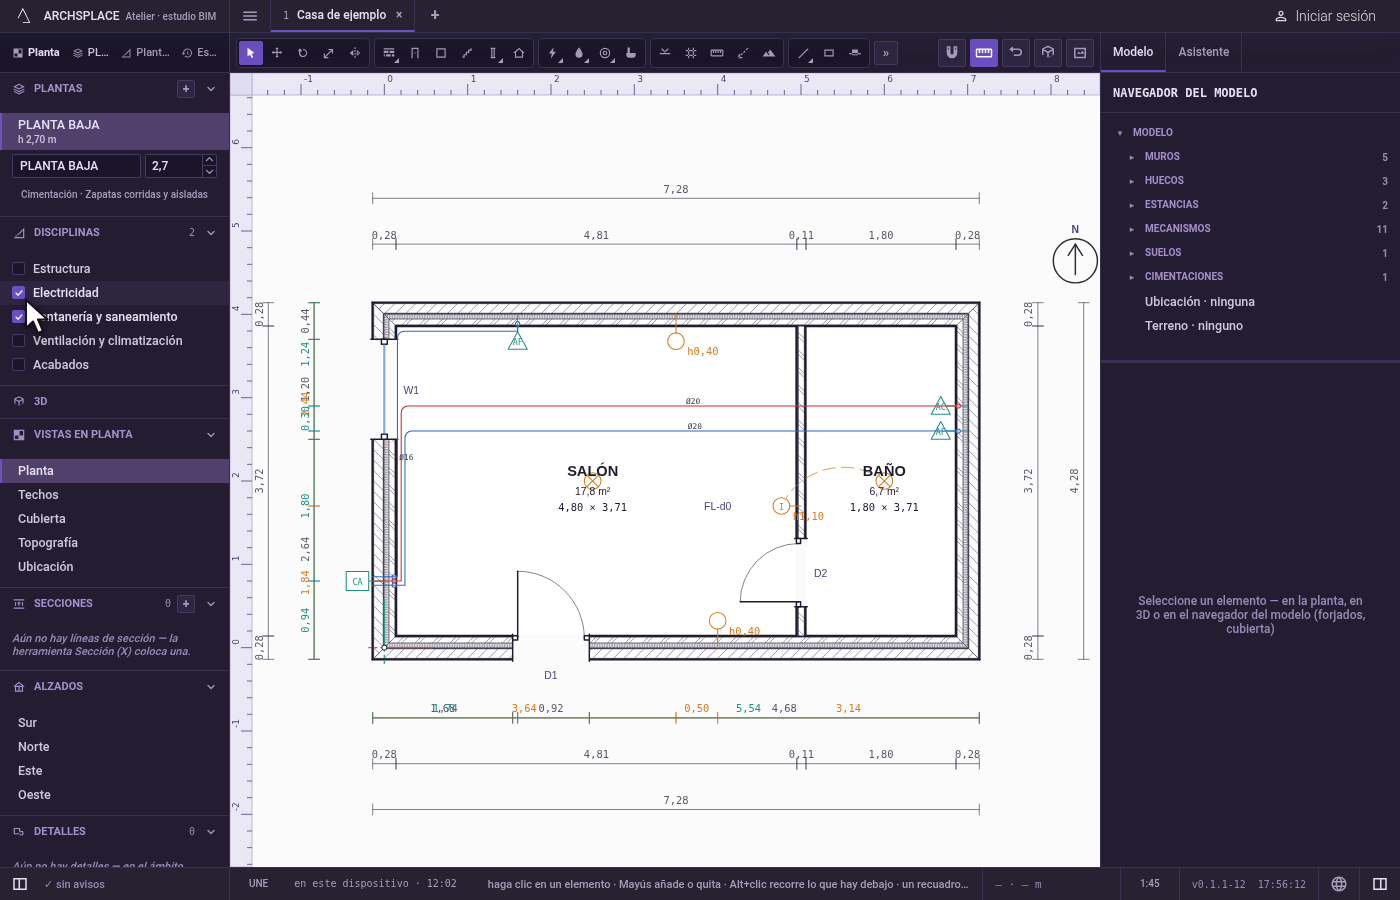Expand the MECANISMOS tree node
The image size is (1400, 900).
(x=1132, y=229)
